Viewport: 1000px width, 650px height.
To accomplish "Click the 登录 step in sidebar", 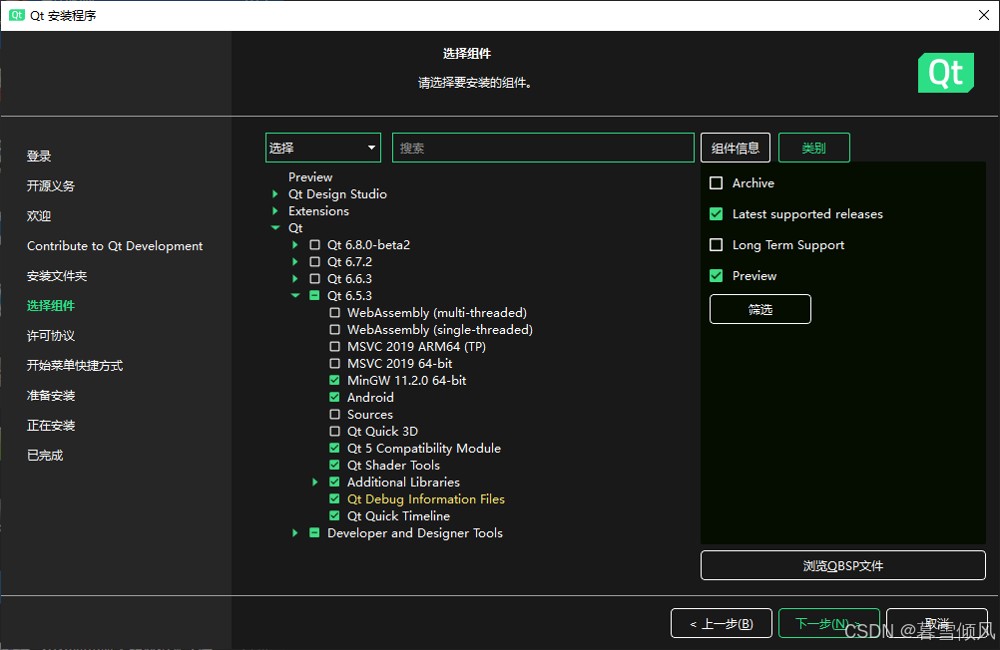I will pos(39,156).
